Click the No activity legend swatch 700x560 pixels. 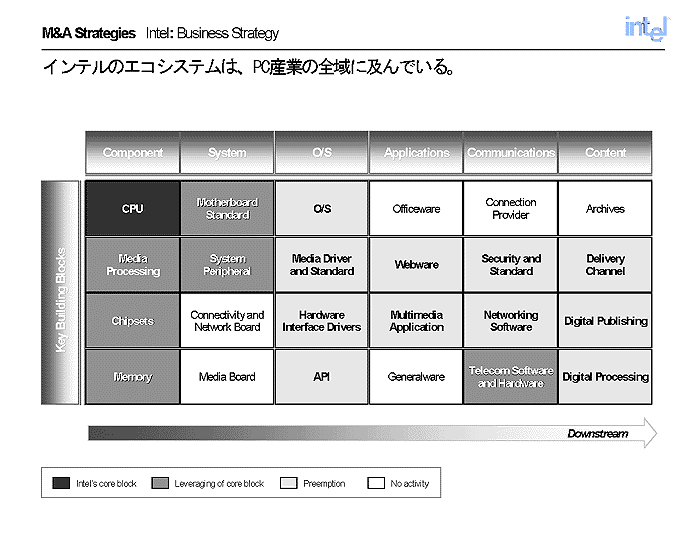(375, 484)
